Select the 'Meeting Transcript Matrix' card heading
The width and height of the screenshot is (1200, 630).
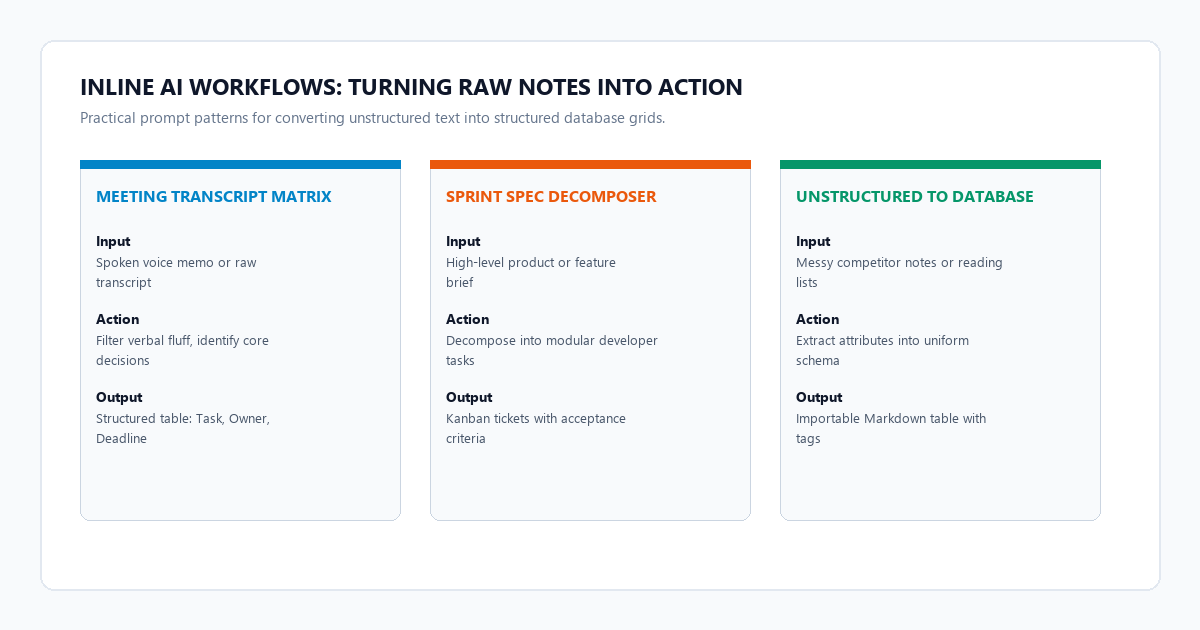[214, 197]
